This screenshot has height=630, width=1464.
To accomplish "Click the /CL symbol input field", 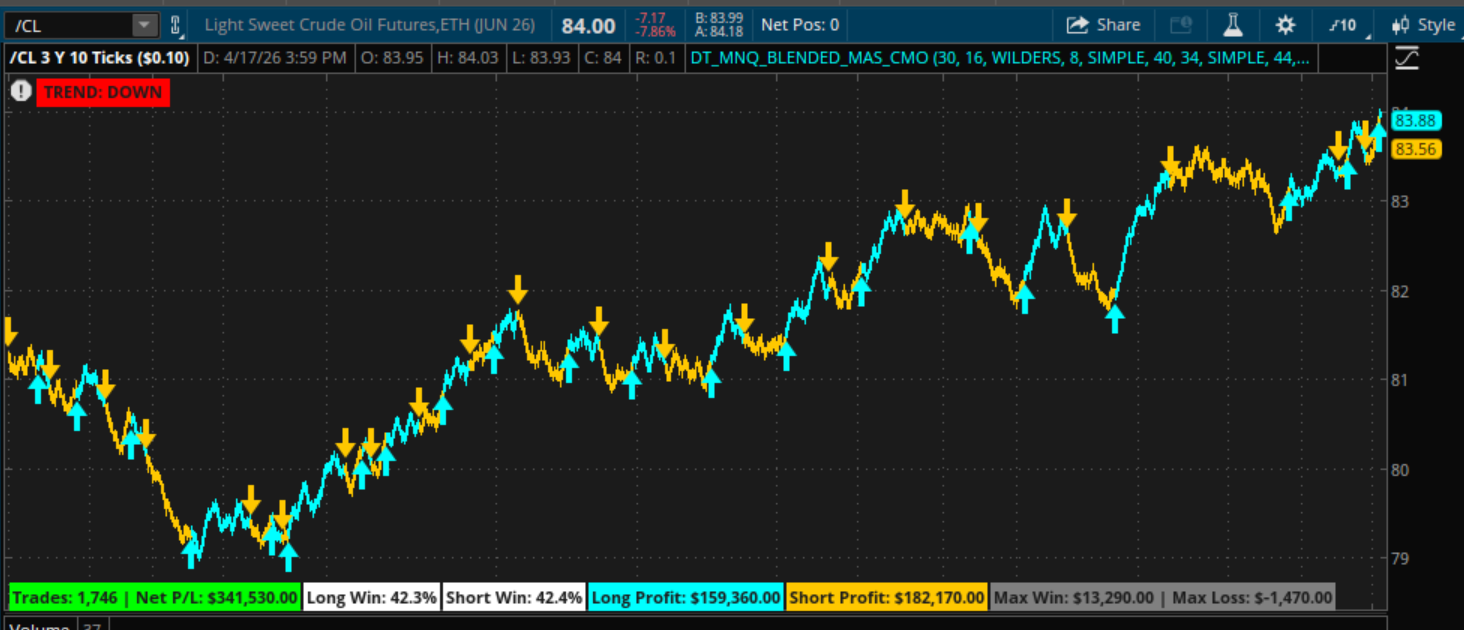I will click(68, 25).
